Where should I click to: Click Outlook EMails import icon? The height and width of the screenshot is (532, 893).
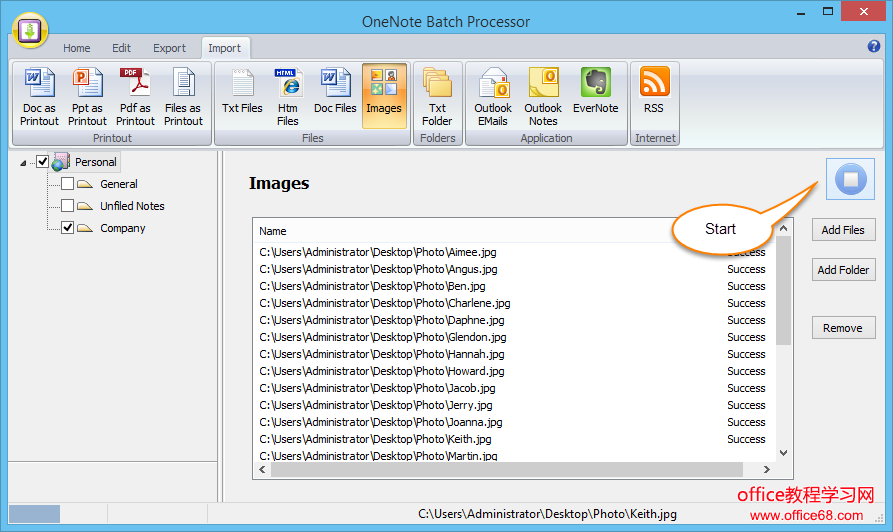pos(493,97)
